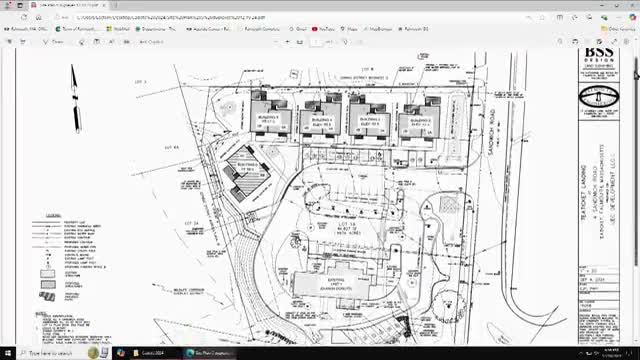Select the PDF erase tool
Image resolution: width=640 pixels, height=360 pixels.
pyautogui.click(x=82, y=42)
